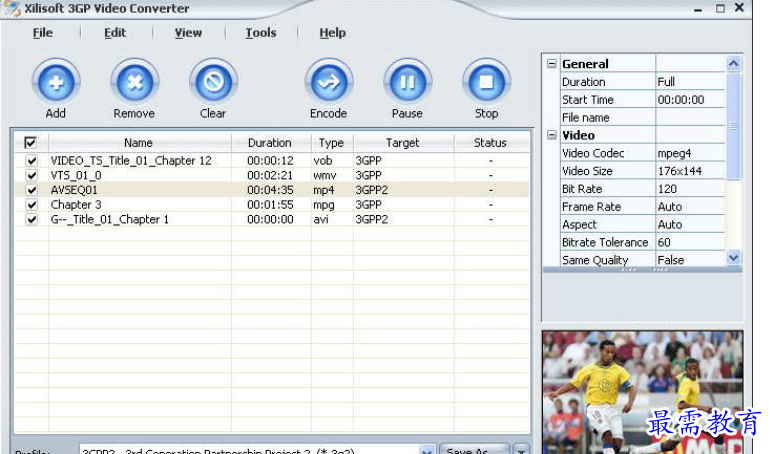This screenshot has height=454, width=770.
Task: Click the empty File name value field
Action: pyautogui.click(x=690, y=117)
